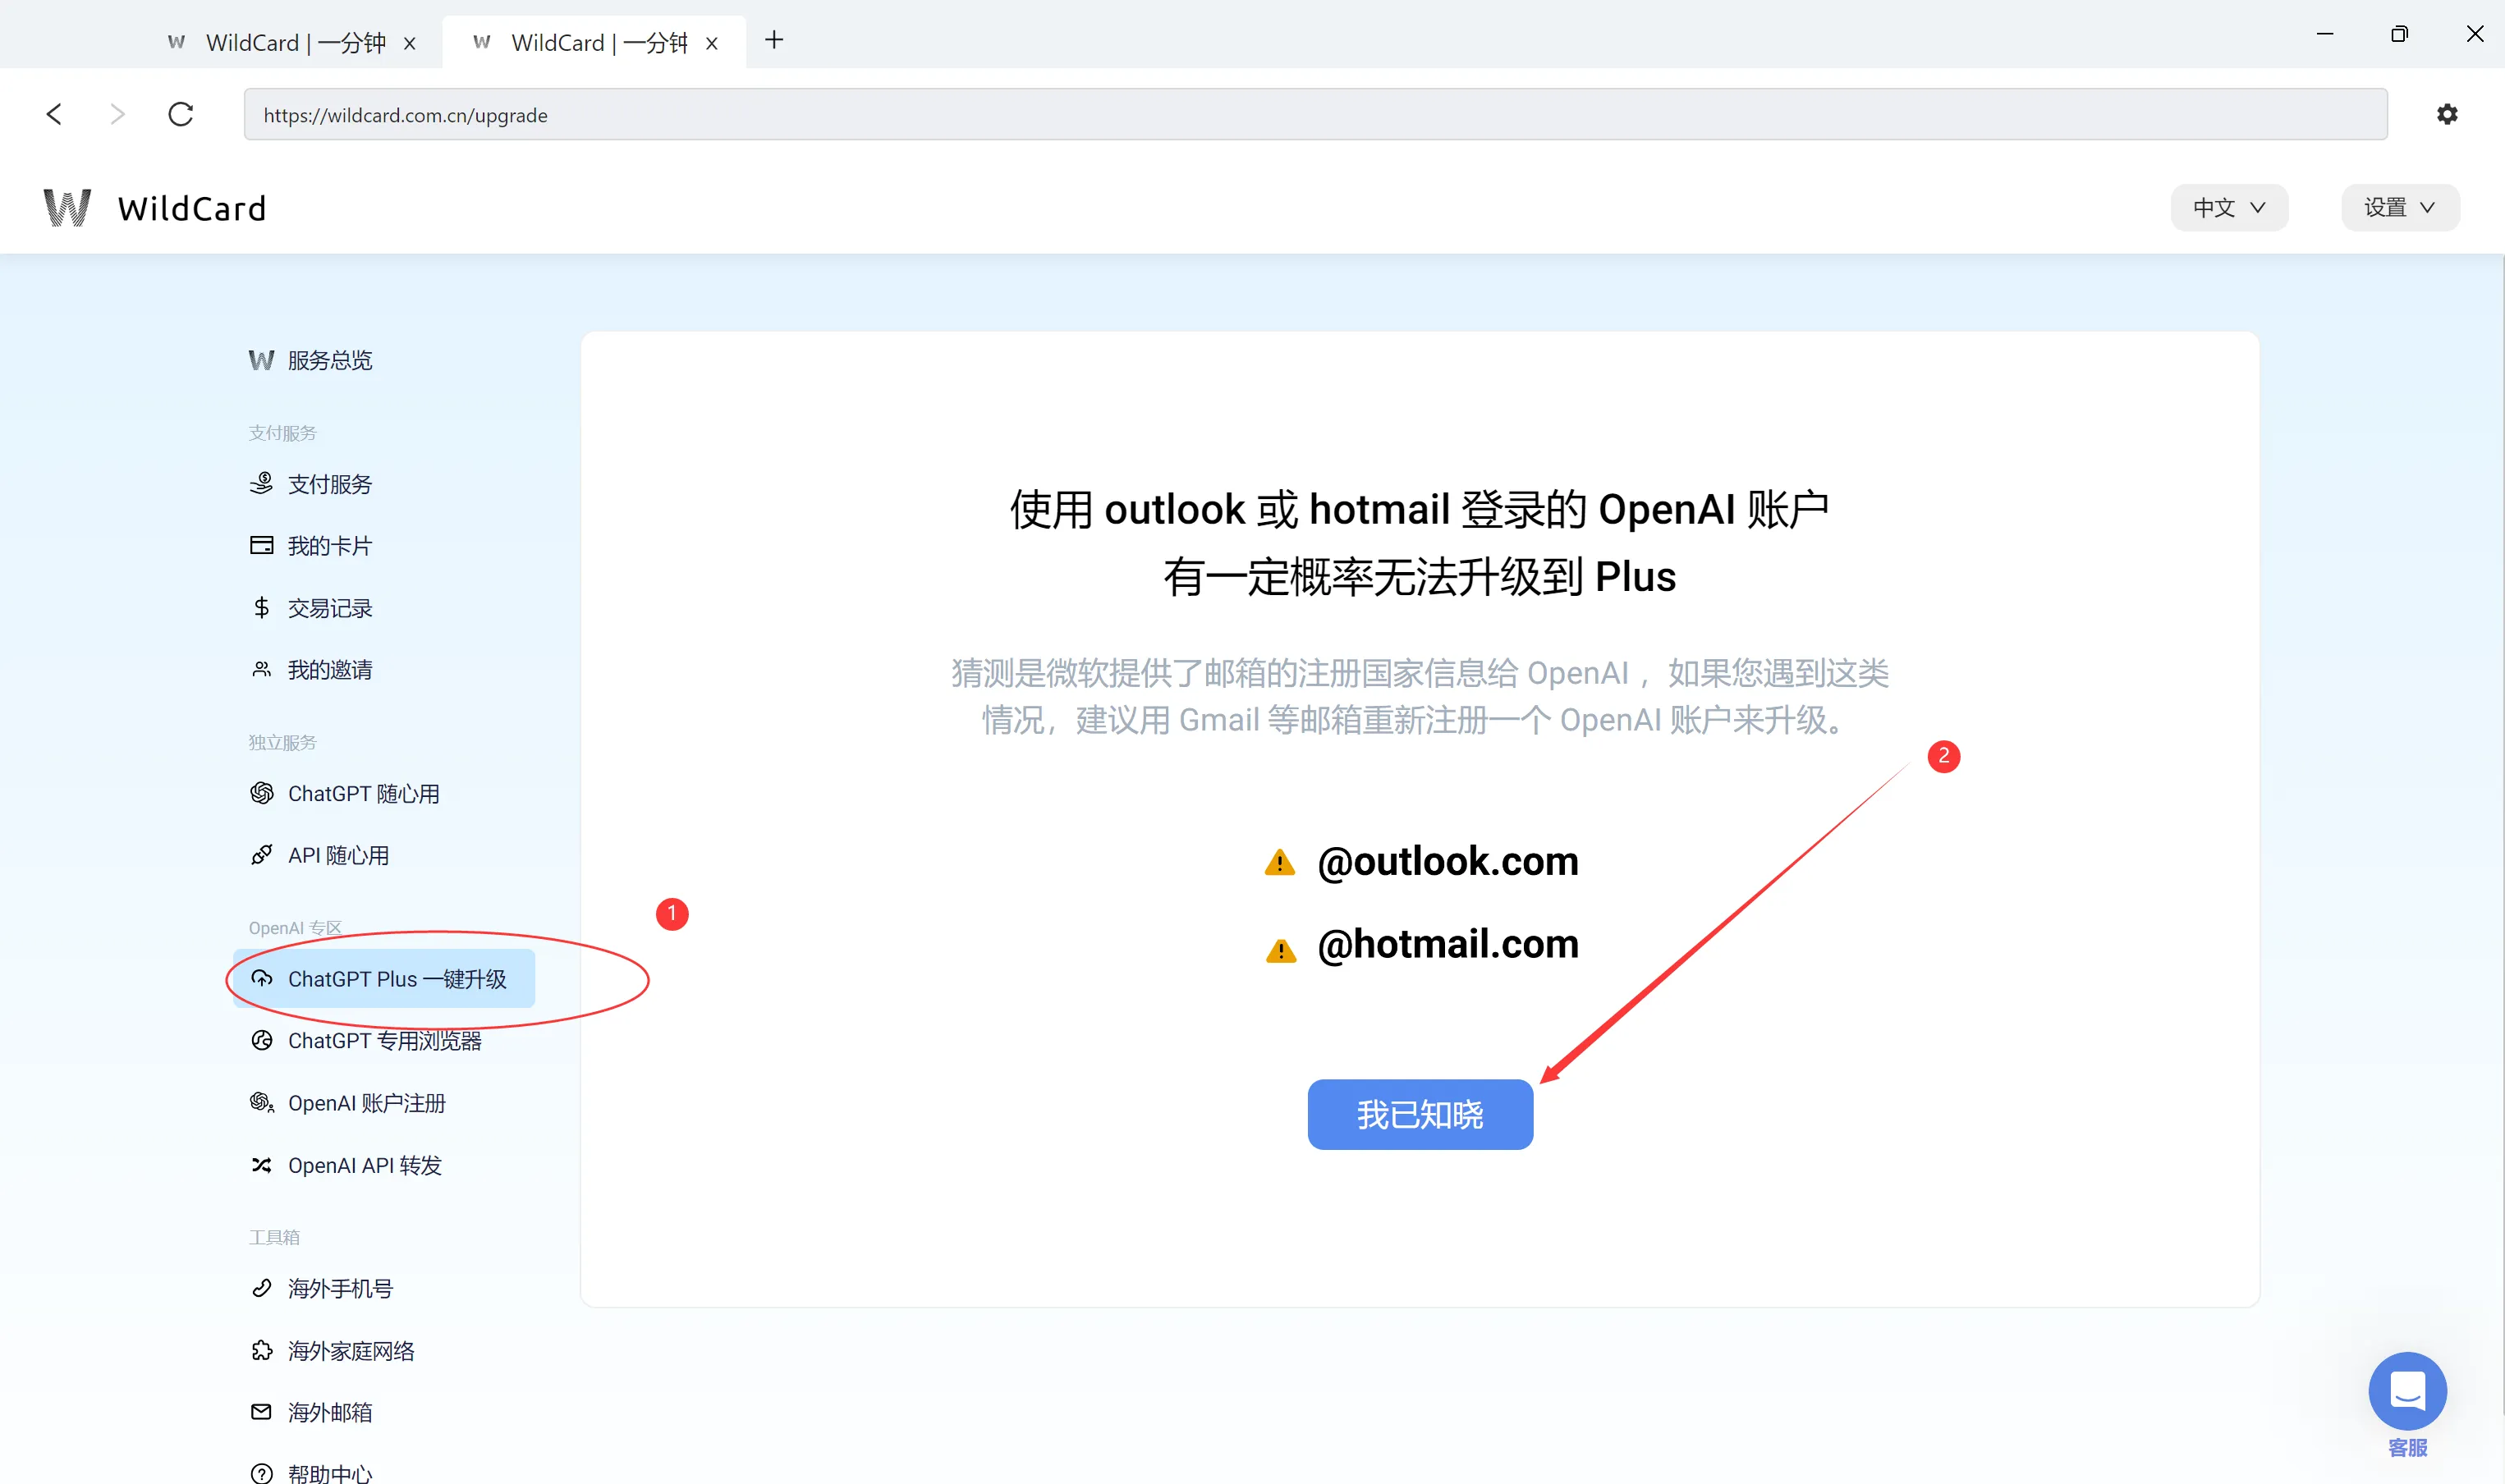Select ChatGPT Plus 一键升级 menu item
This screenshot has width=2505, height=1484.
(384, 979)
